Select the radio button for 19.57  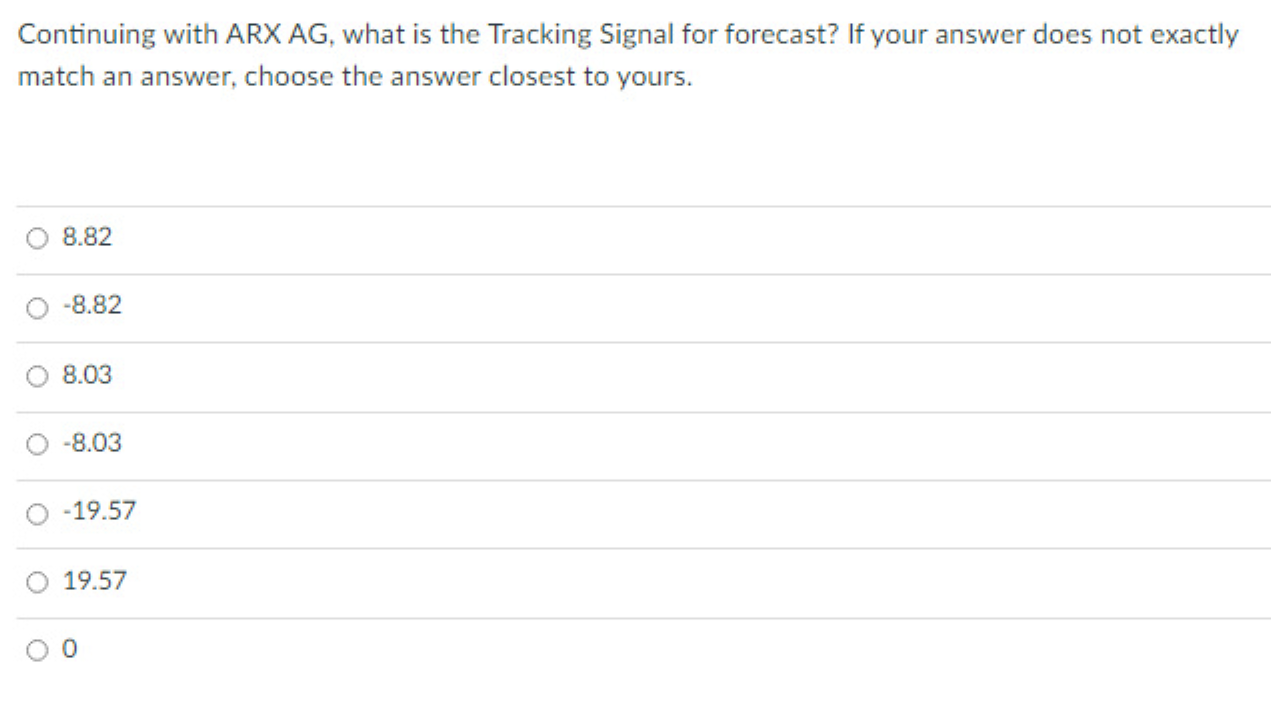tap(38, 581)
